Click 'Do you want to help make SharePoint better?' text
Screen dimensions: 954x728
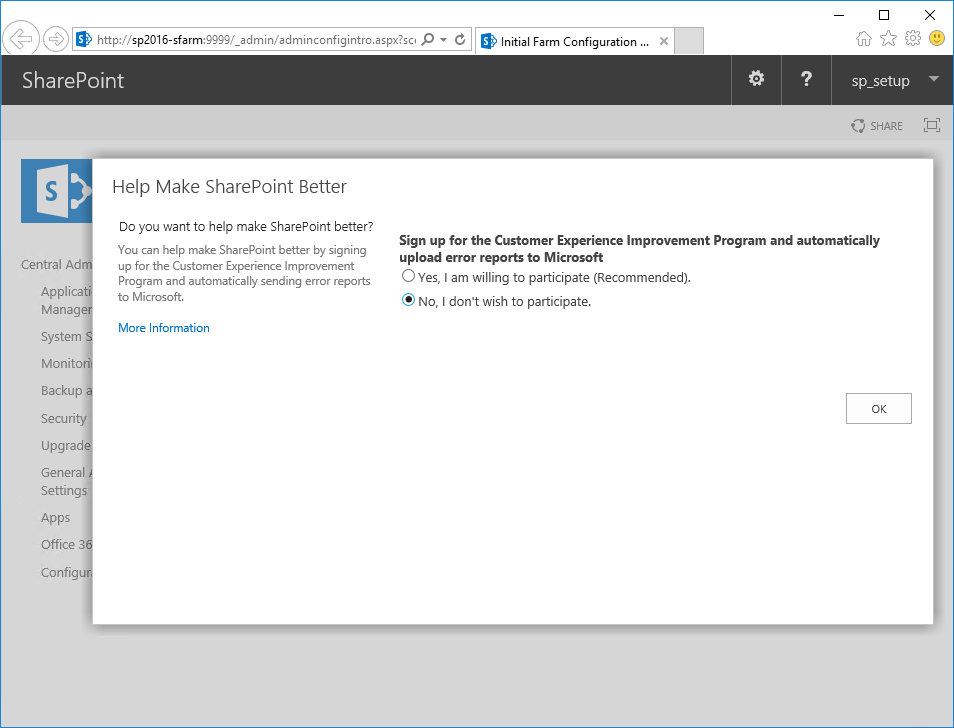246,226
